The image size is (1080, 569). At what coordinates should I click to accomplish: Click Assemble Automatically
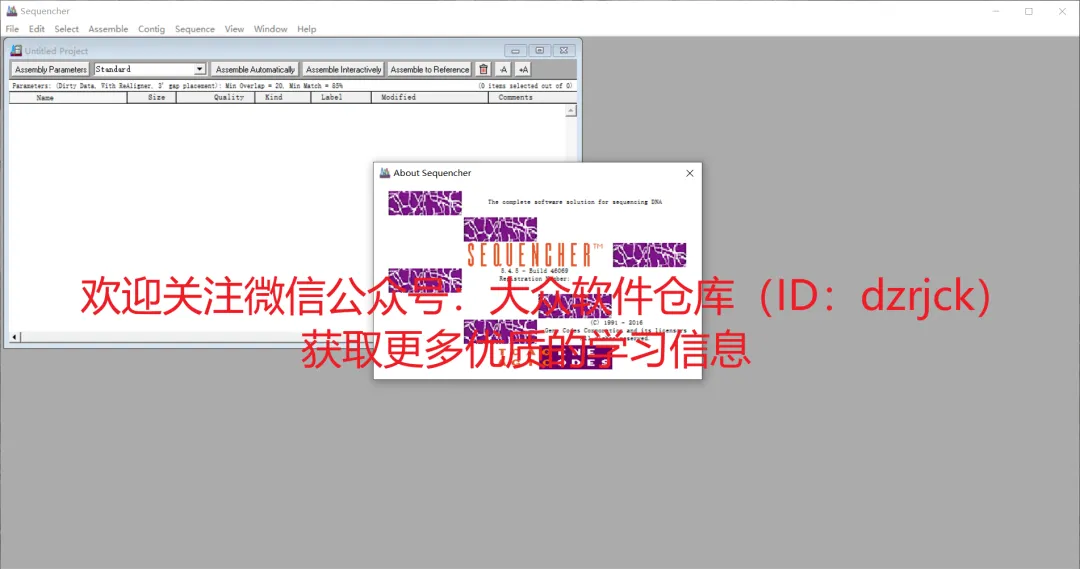coord(255,70)
